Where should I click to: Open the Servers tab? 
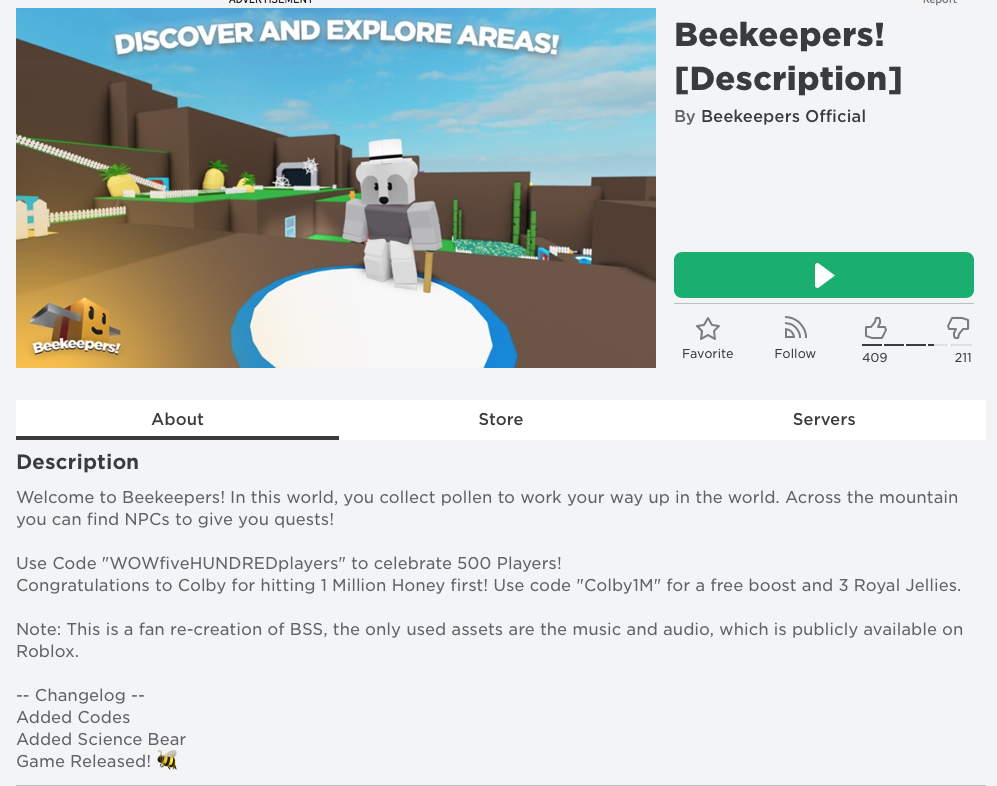[x=824, y=419]
